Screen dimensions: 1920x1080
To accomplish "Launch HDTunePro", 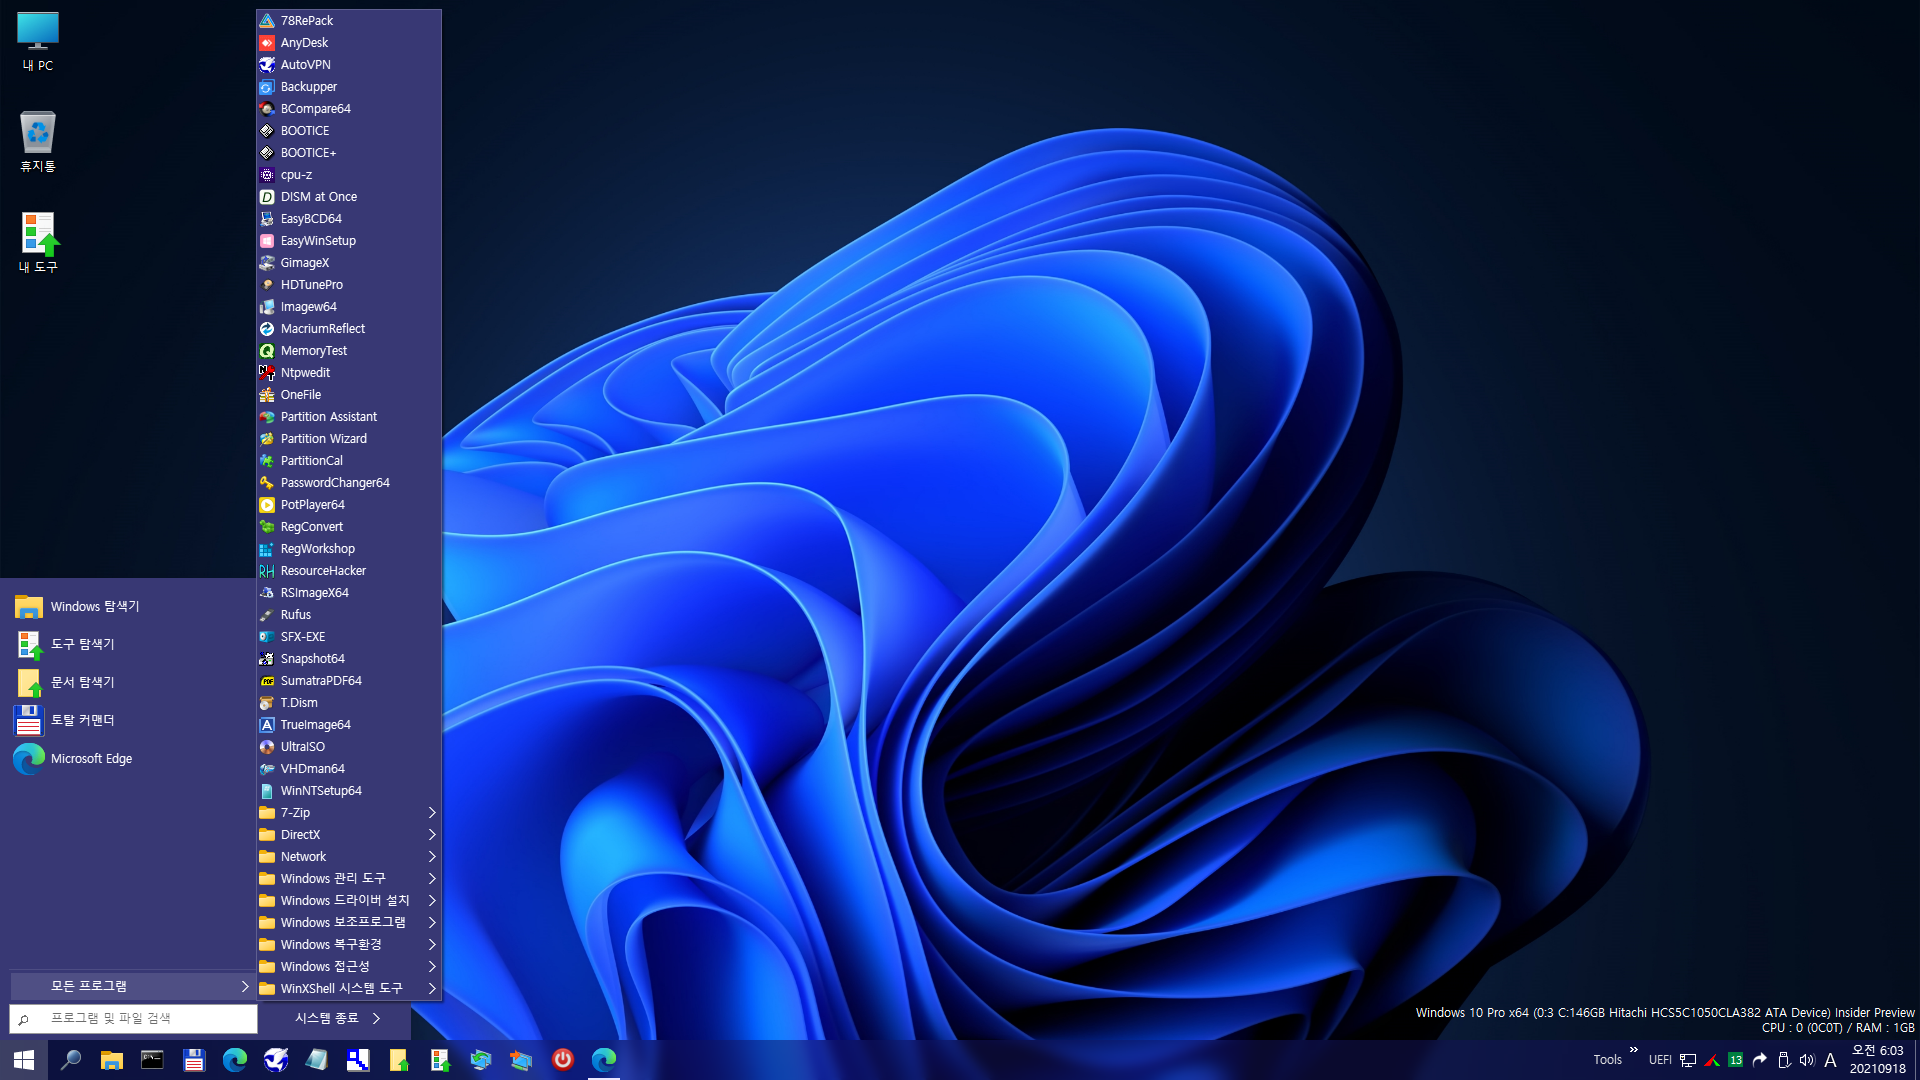I will pos(348,284).
